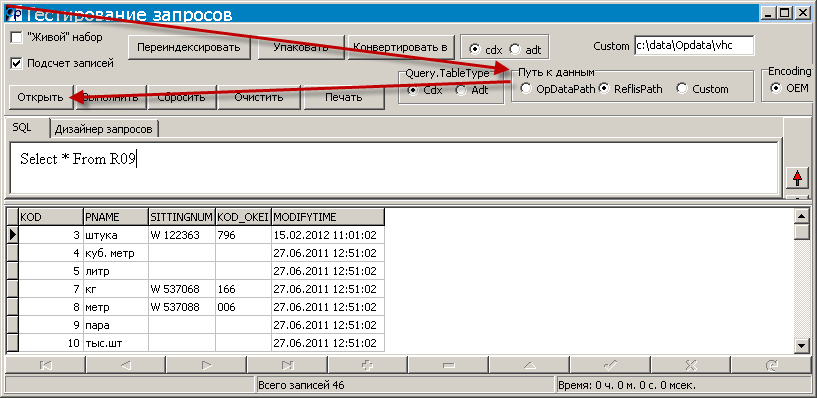Screen dimensions: 817x398
Task: Click the Очистить button
Action: (259, 97)
